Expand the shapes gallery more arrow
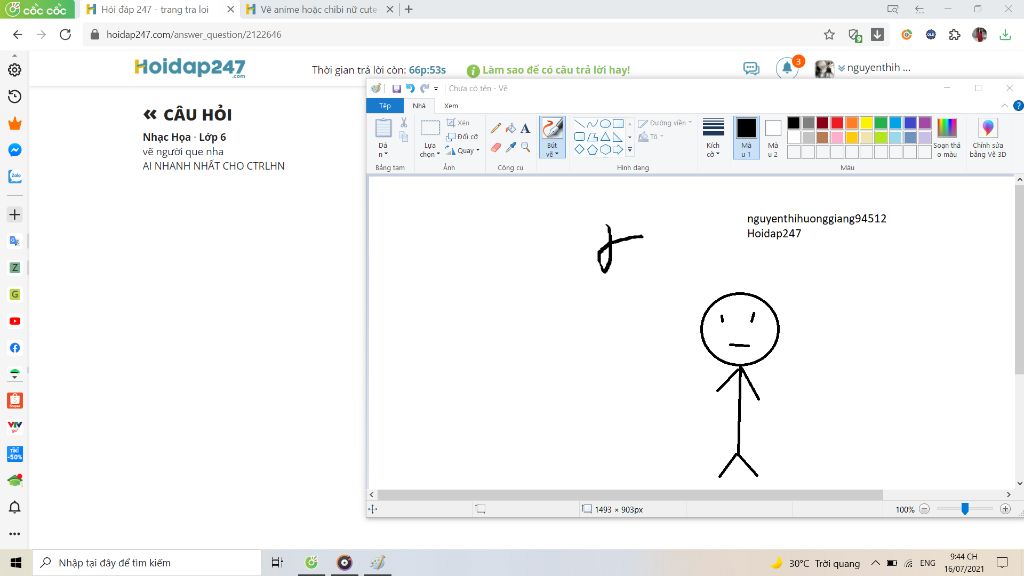 [x=630, y=150]
